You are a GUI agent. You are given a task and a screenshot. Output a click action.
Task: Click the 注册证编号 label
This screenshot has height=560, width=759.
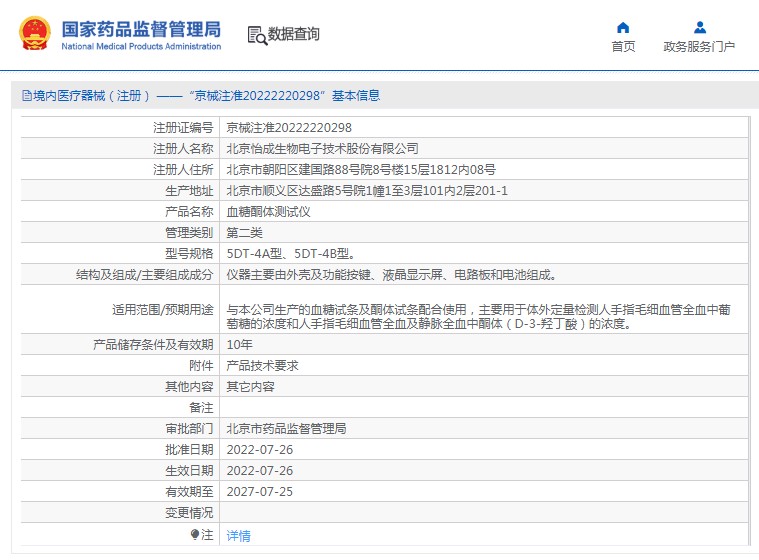tap(183, 128)
